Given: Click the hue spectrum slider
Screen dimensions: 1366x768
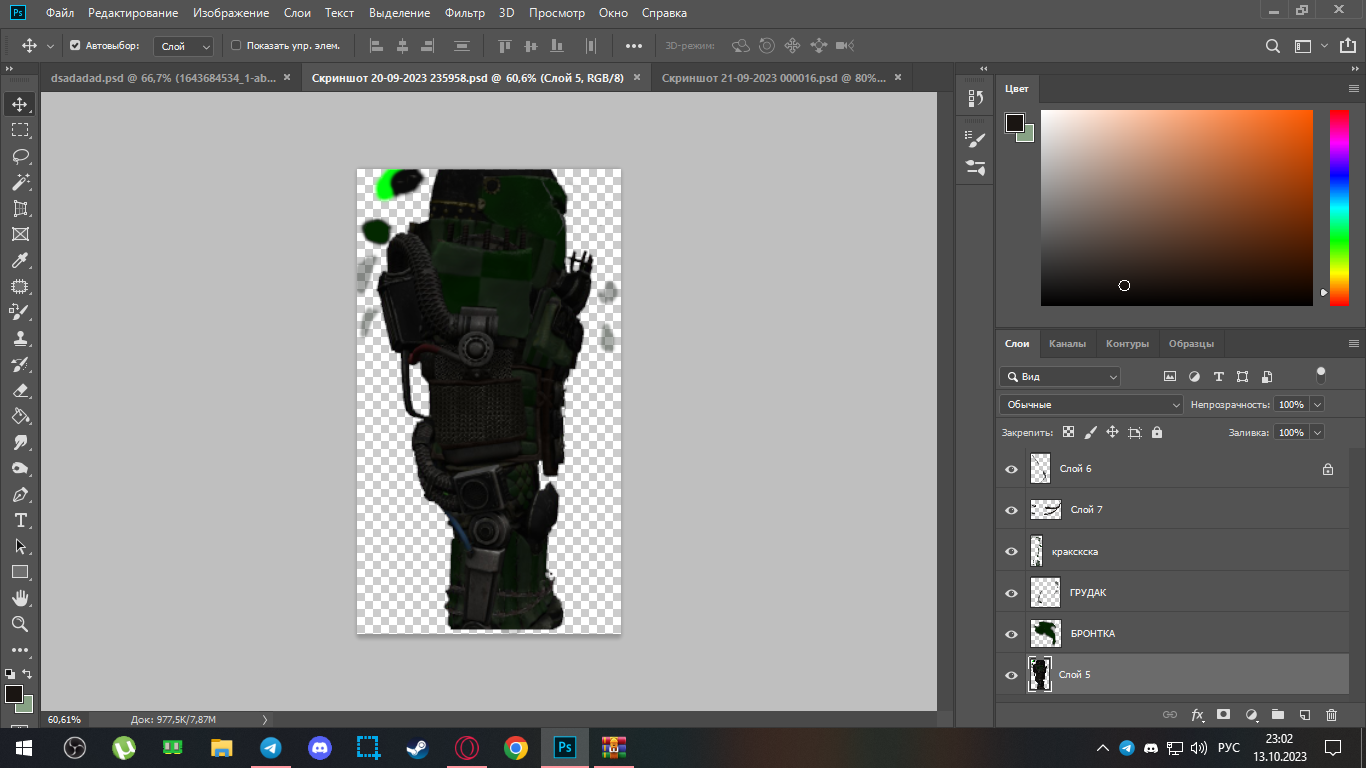Looking at the screenshot, I should coord(1339,207).
